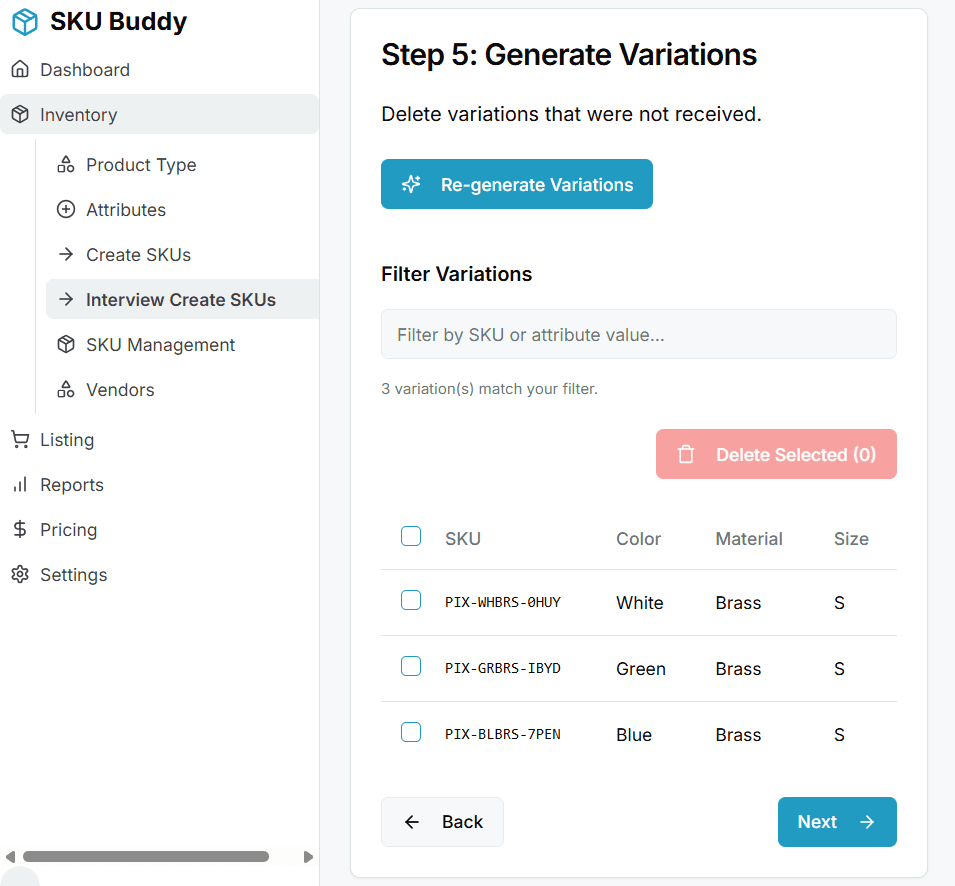Open Product Type via its hierarchy icon
This screenshot has height=886, width=955.
coord(65,164)
